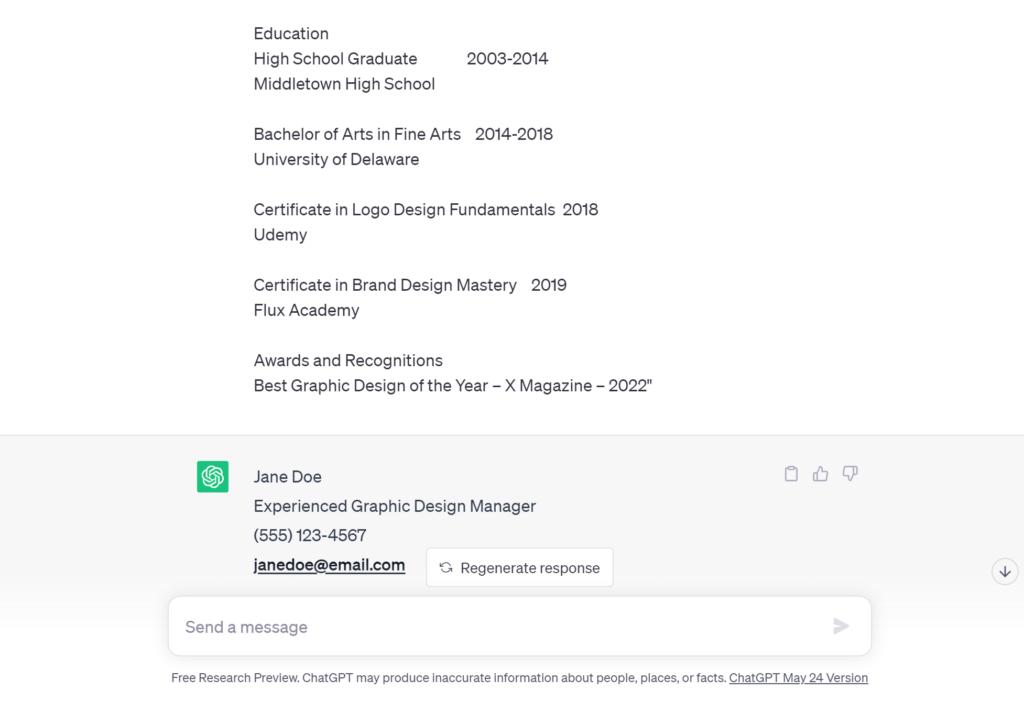This screenshot has height=702, width=1024.
Task: Give the response a thumbs up
Action: point(820,473)
